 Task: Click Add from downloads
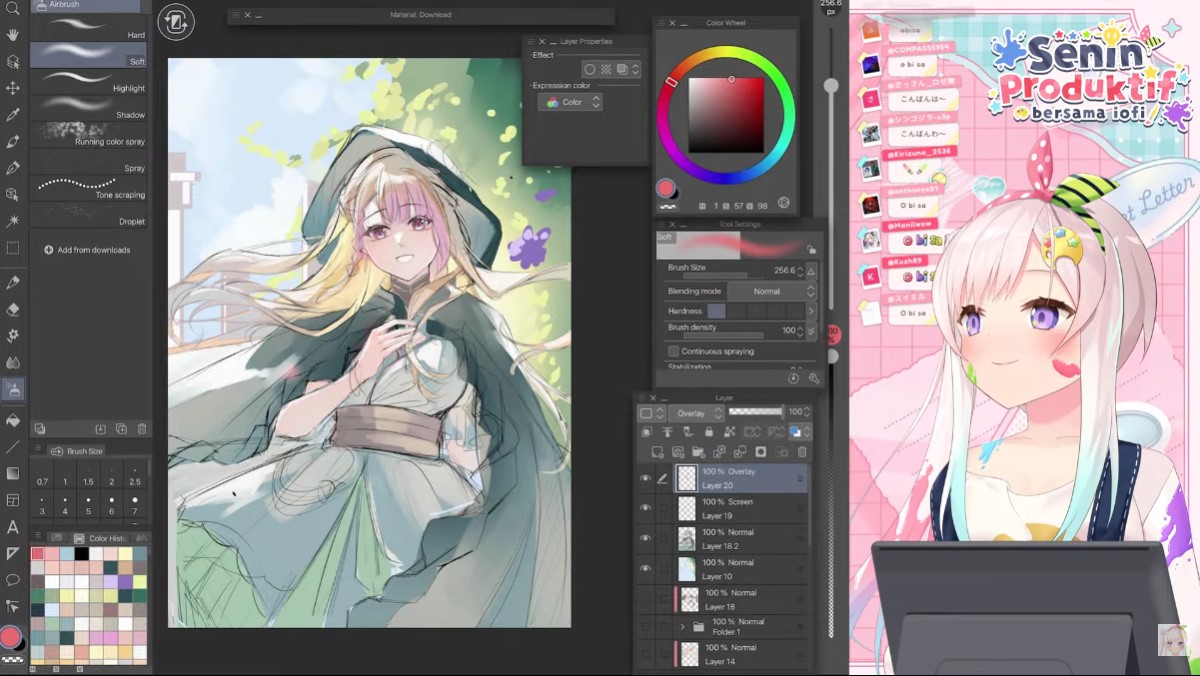(x=87, y=250)
